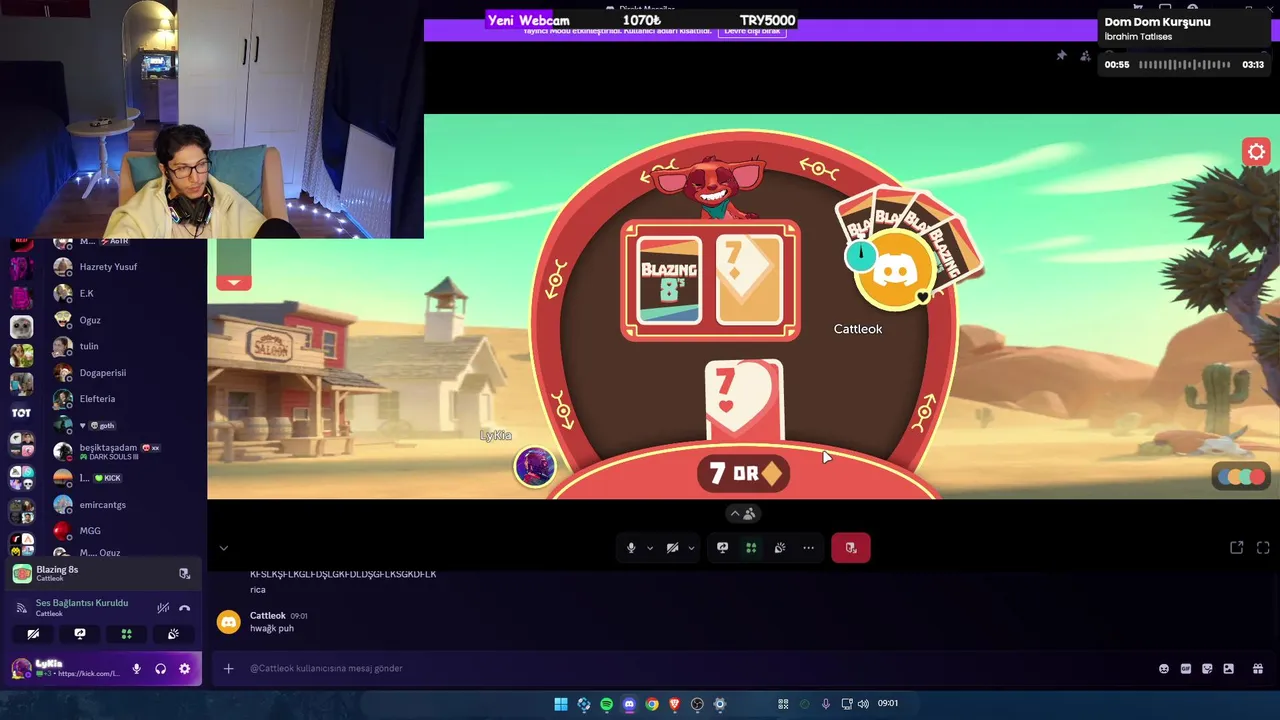Focus the message input to Cattleok
Viewport: 1280px width, 720px height.
[x=695, y=668]
